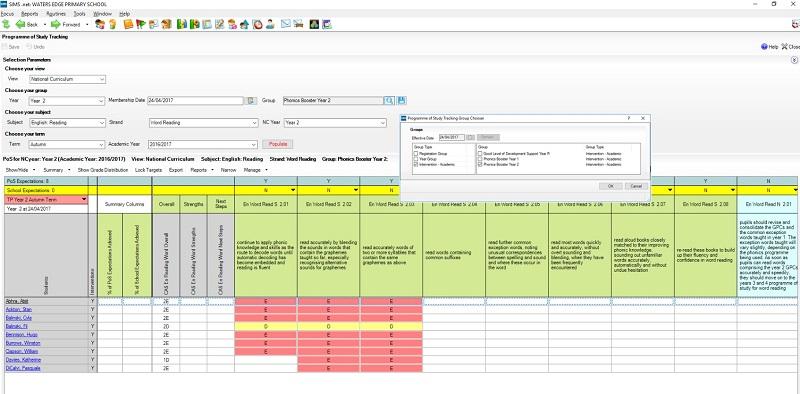800x394 pixels.
Task: Click the Membership Date input field
Action: (x=195, y=101)
